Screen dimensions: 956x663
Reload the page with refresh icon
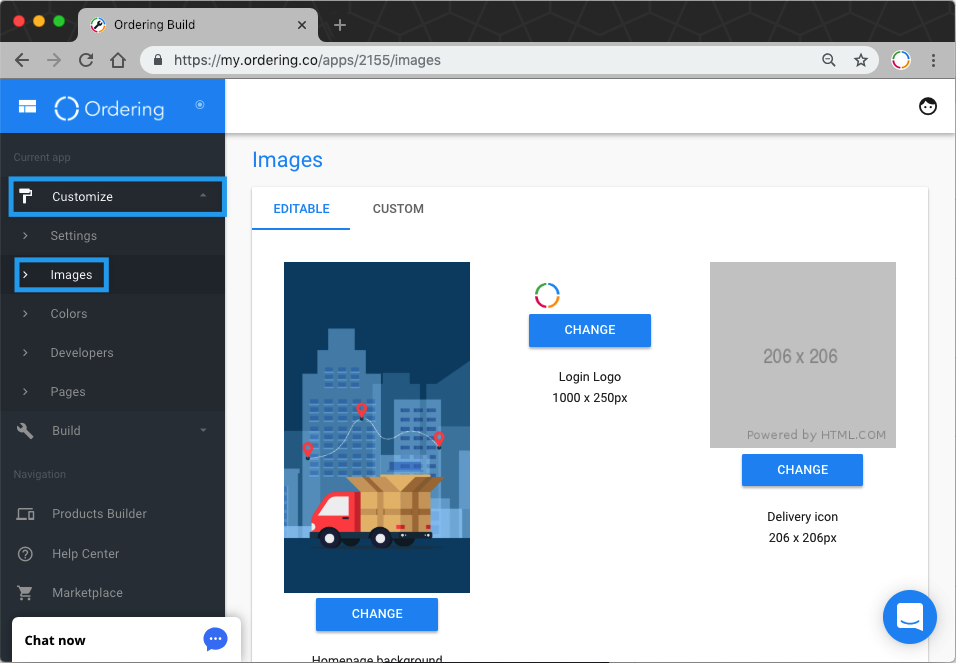pyautogui.click(x=86, y=60)
